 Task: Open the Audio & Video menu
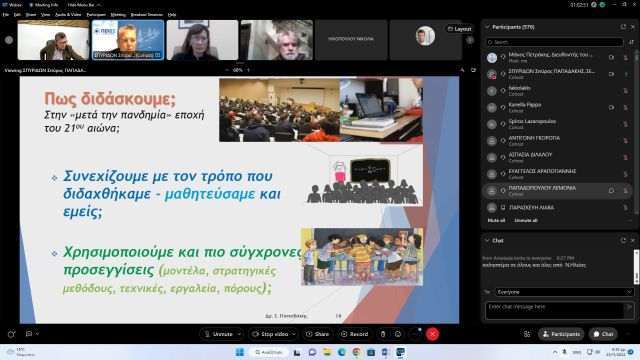click(68, 15)
